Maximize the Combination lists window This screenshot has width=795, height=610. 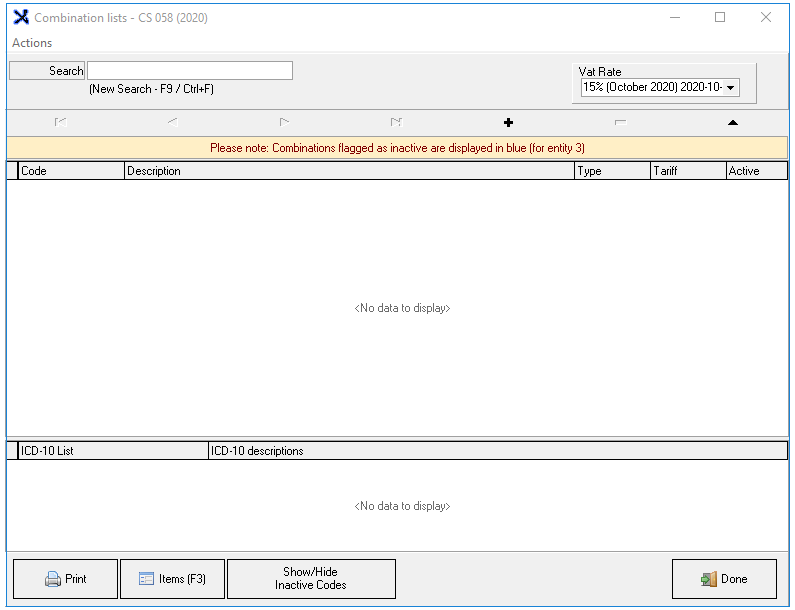[720, 17]
